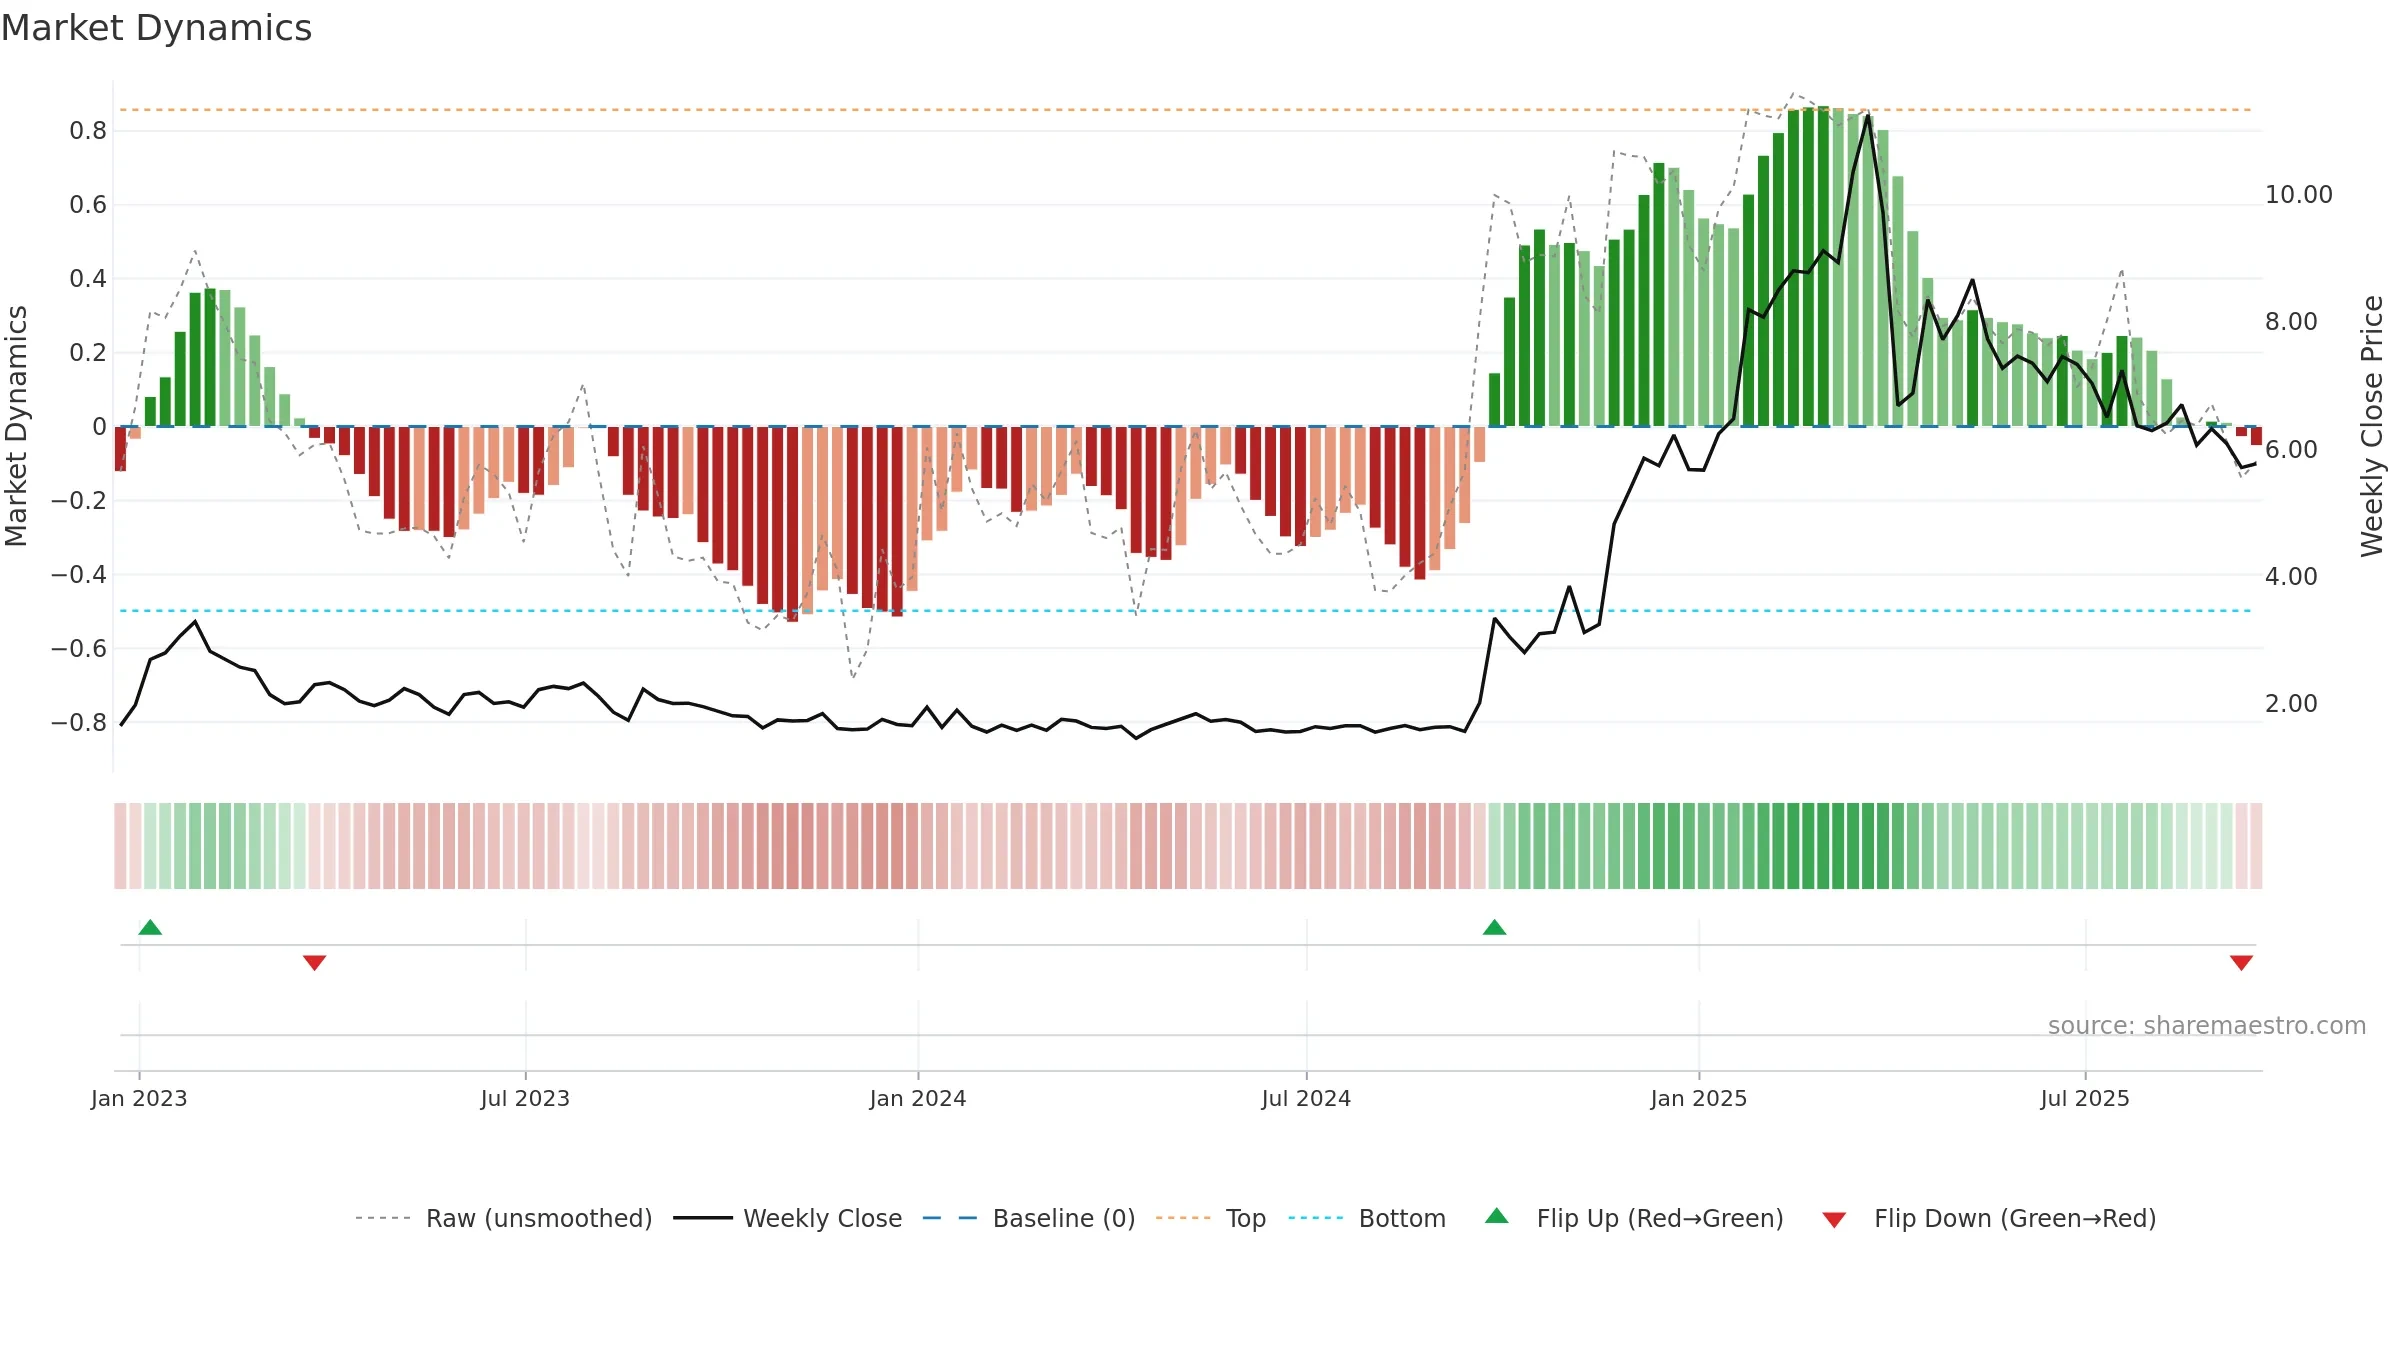Click the 6.00 right axis tick label
Screen dimensions: 2400x1350
(x=2291, y=450)
